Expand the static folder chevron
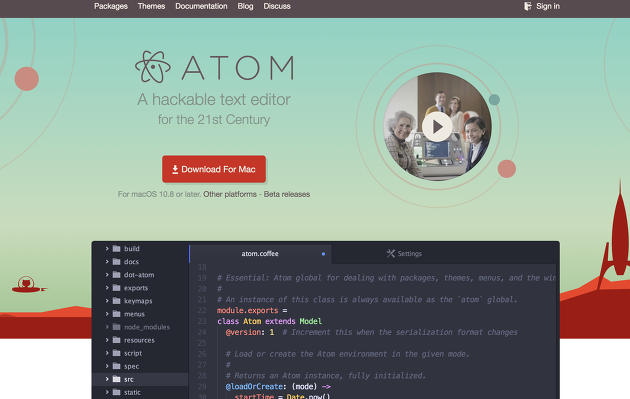 click(107, 392)
